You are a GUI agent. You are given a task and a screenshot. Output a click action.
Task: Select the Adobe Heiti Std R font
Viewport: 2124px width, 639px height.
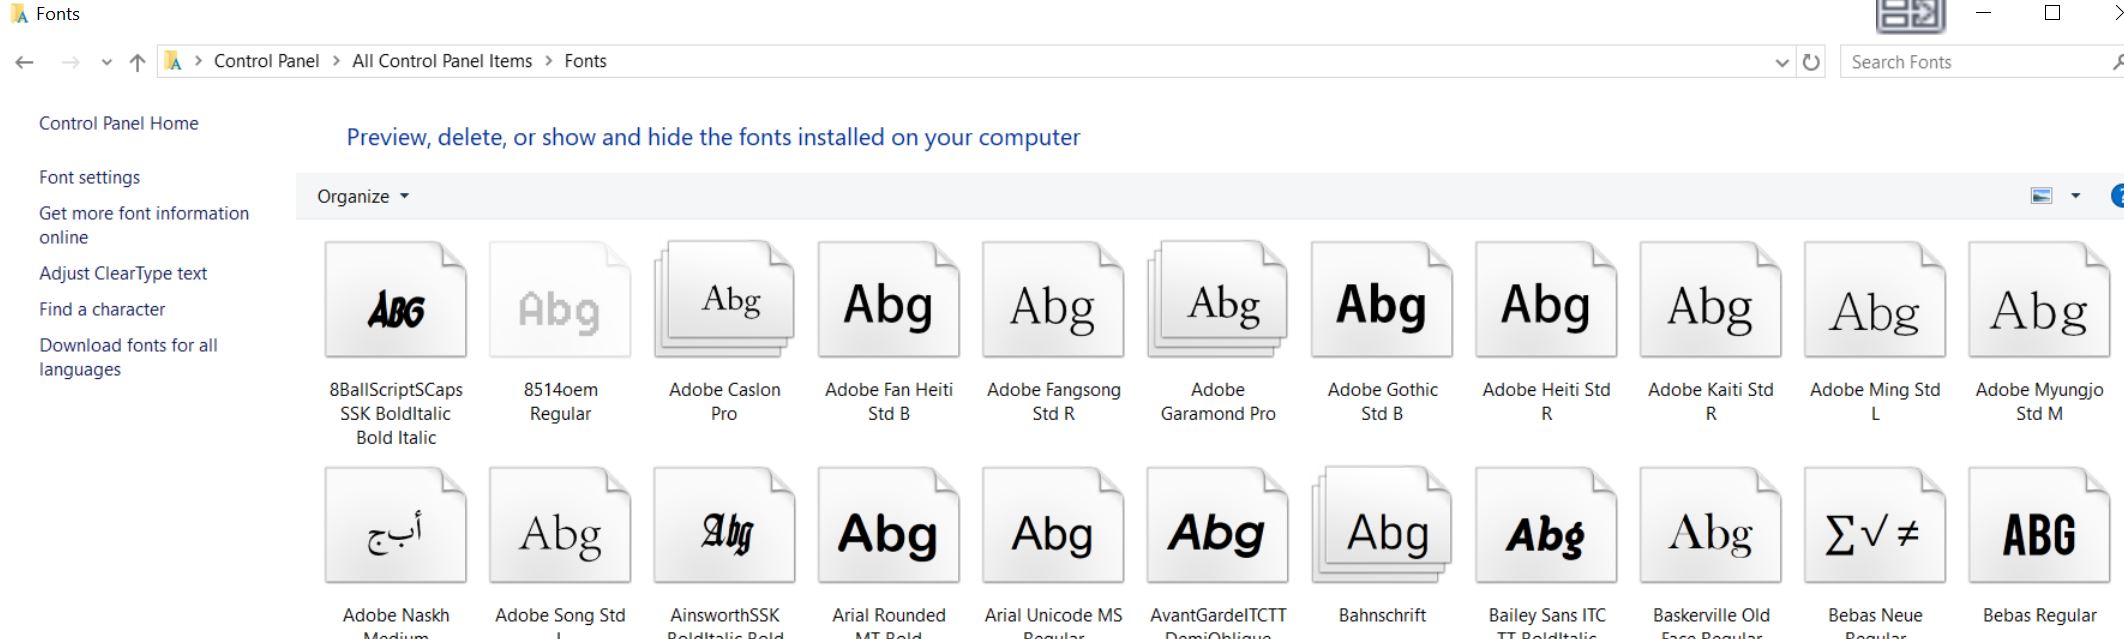(x=1546, y=300)
